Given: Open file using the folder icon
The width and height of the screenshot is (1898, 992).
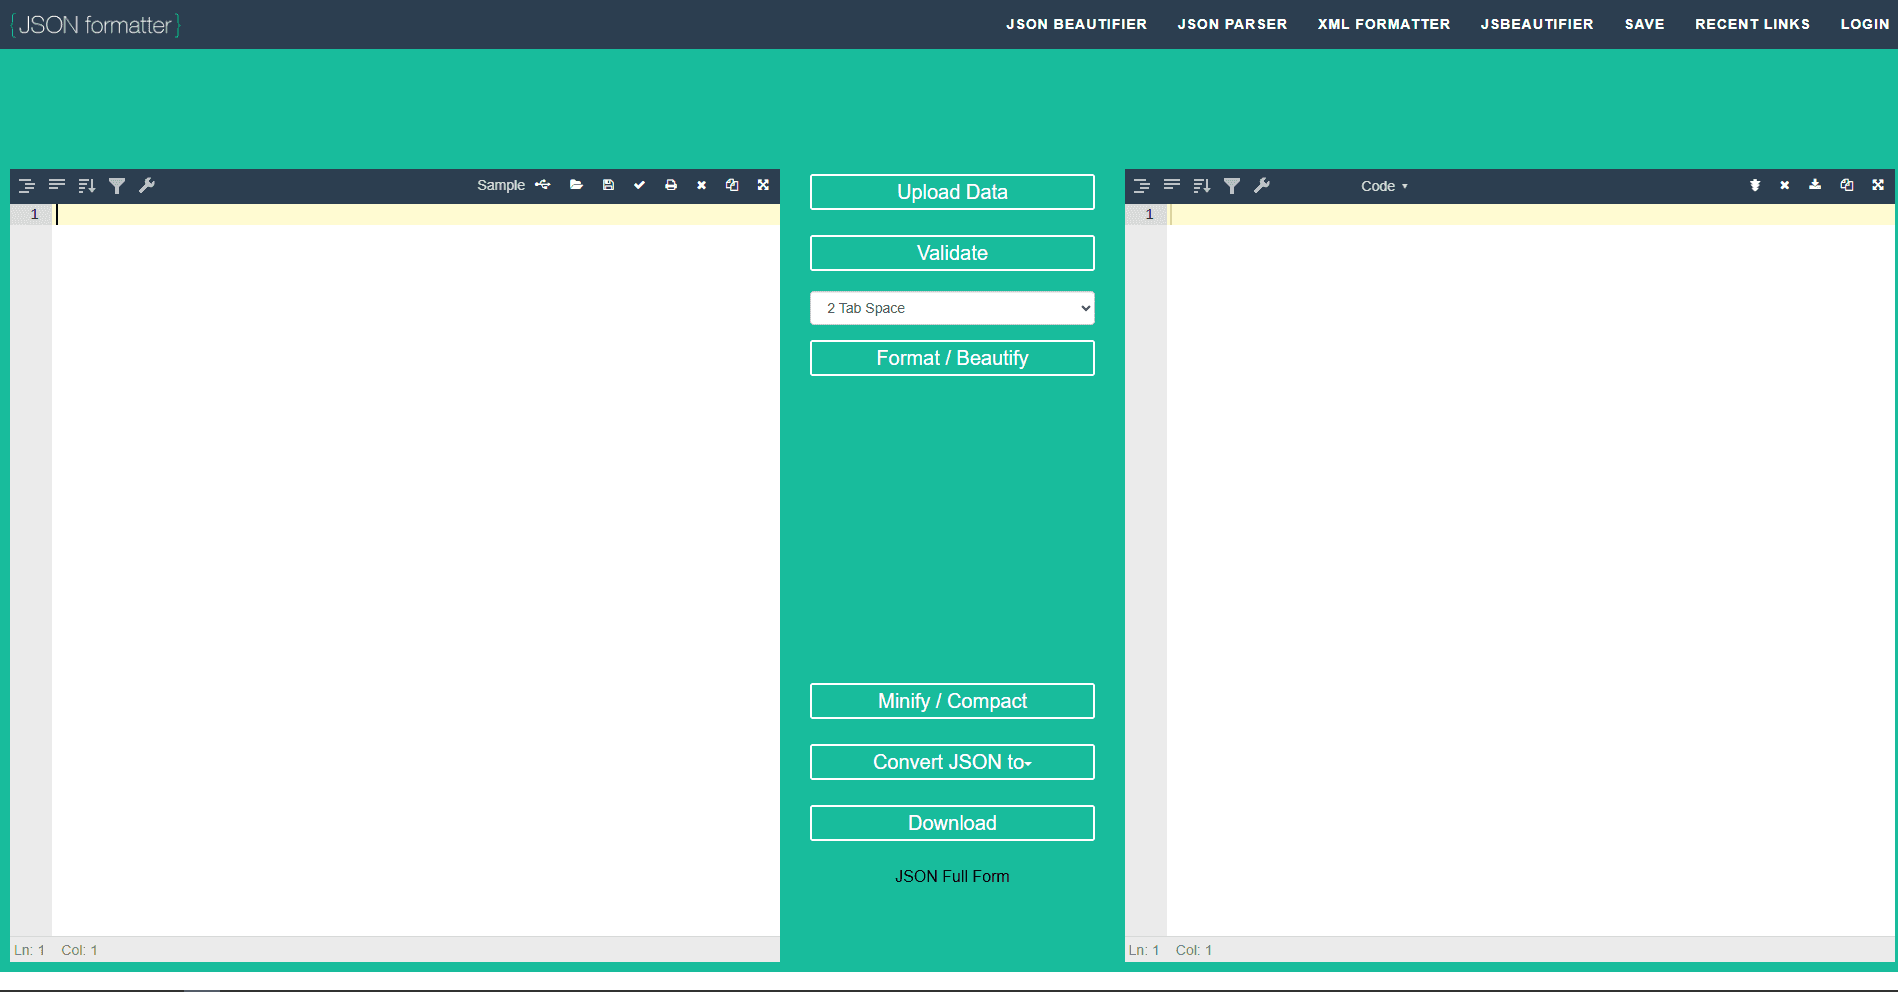Looking at the screenshot, I should (x=576, y=185).
